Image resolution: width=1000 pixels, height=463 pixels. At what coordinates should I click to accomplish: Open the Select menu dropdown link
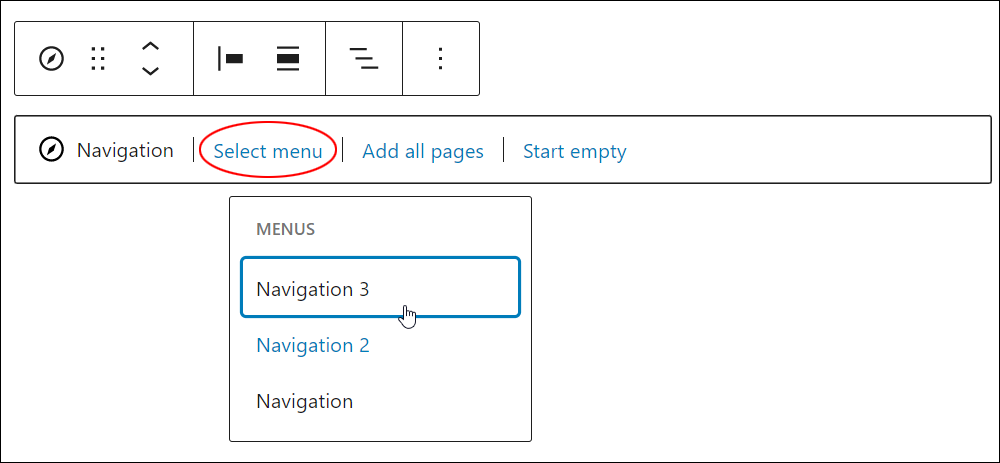268,151
